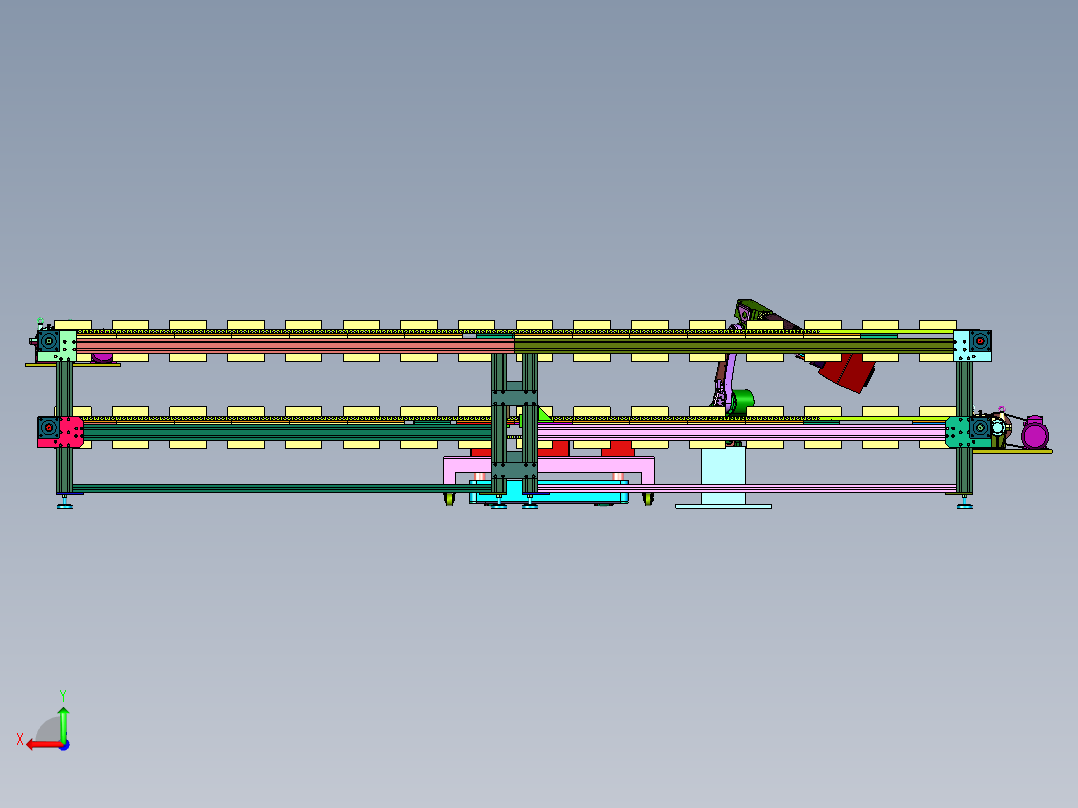Select the teal corner bracket on the lower-right end
This screenshot has height=808, width=1078.
click(x=958, y=432)
